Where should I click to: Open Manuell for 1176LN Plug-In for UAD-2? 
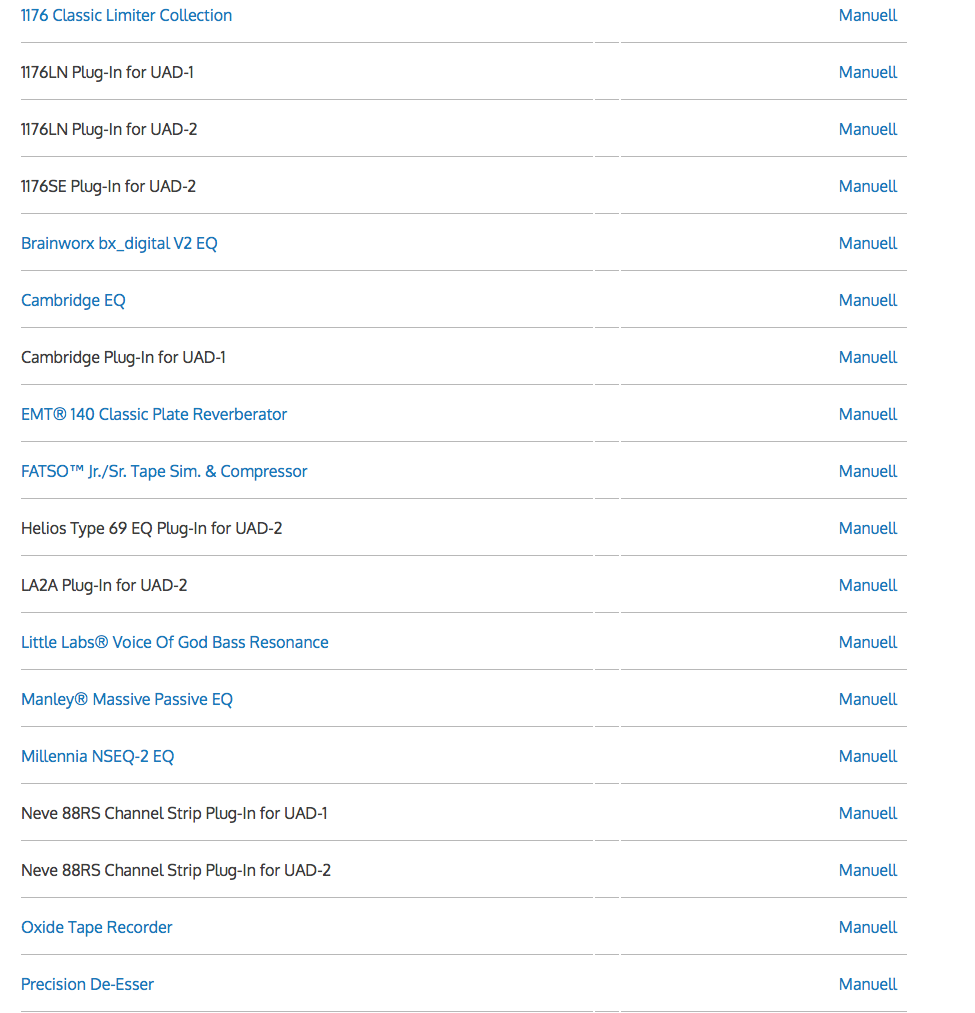[867, 129]
